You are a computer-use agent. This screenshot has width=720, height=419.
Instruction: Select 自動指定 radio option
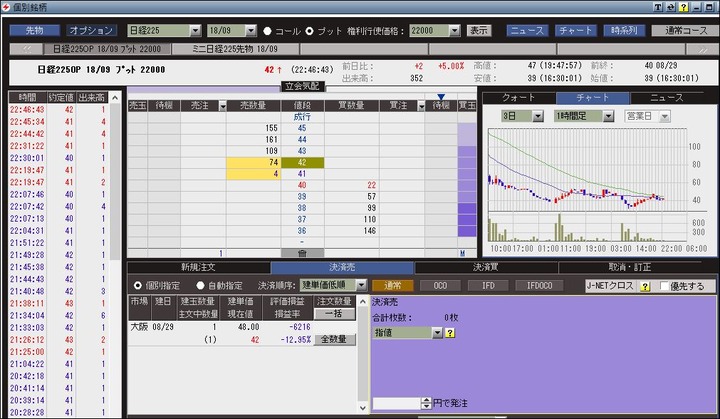point(200,285)
